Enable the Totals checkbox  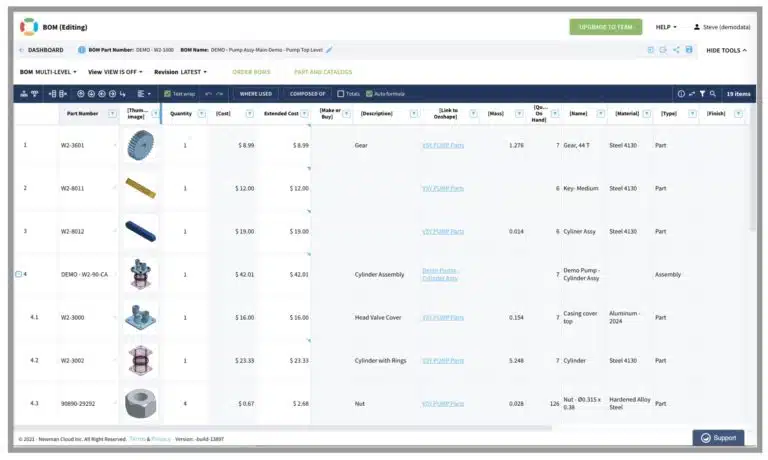pos(340,94)
